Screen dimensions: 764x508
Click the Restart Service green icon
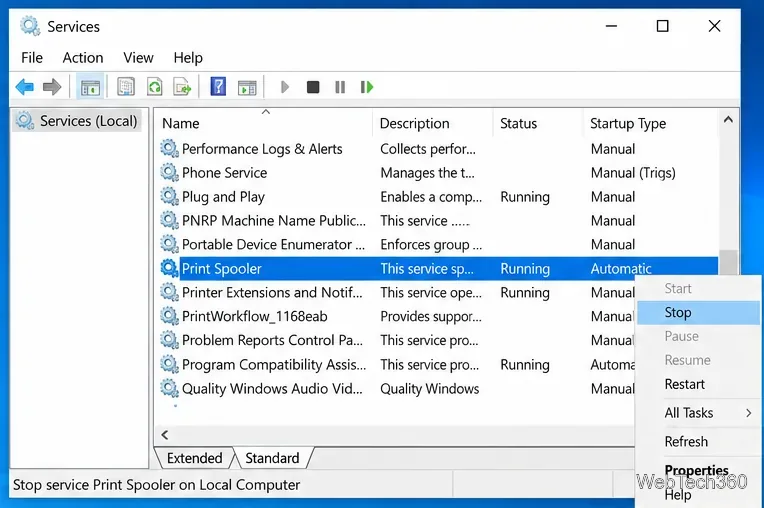(x=366, y=87)
